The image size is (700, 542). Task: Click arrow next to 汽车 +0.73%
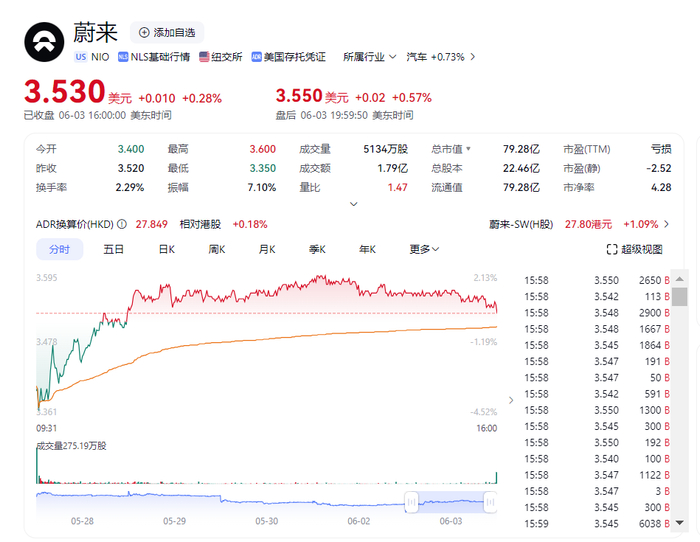tap(473, 57)
